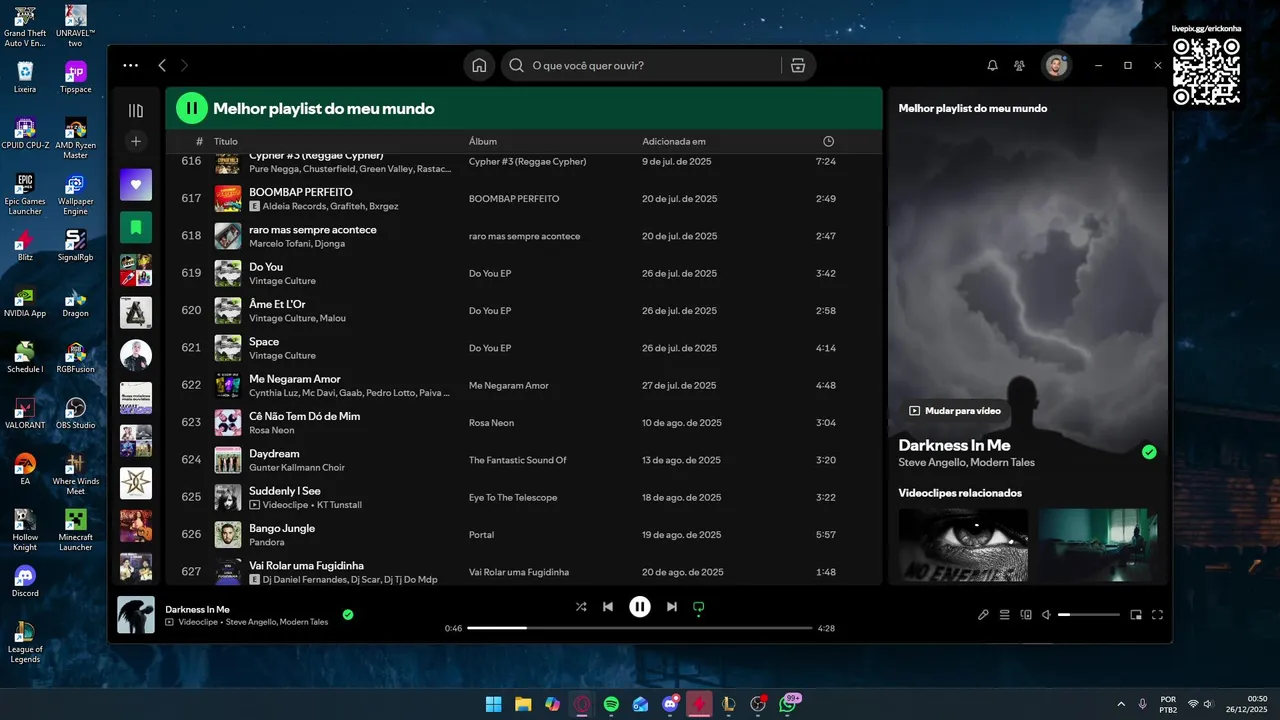1280x720 pixels.
Task: Click Mudar para vídeo button
Action: 955,411
